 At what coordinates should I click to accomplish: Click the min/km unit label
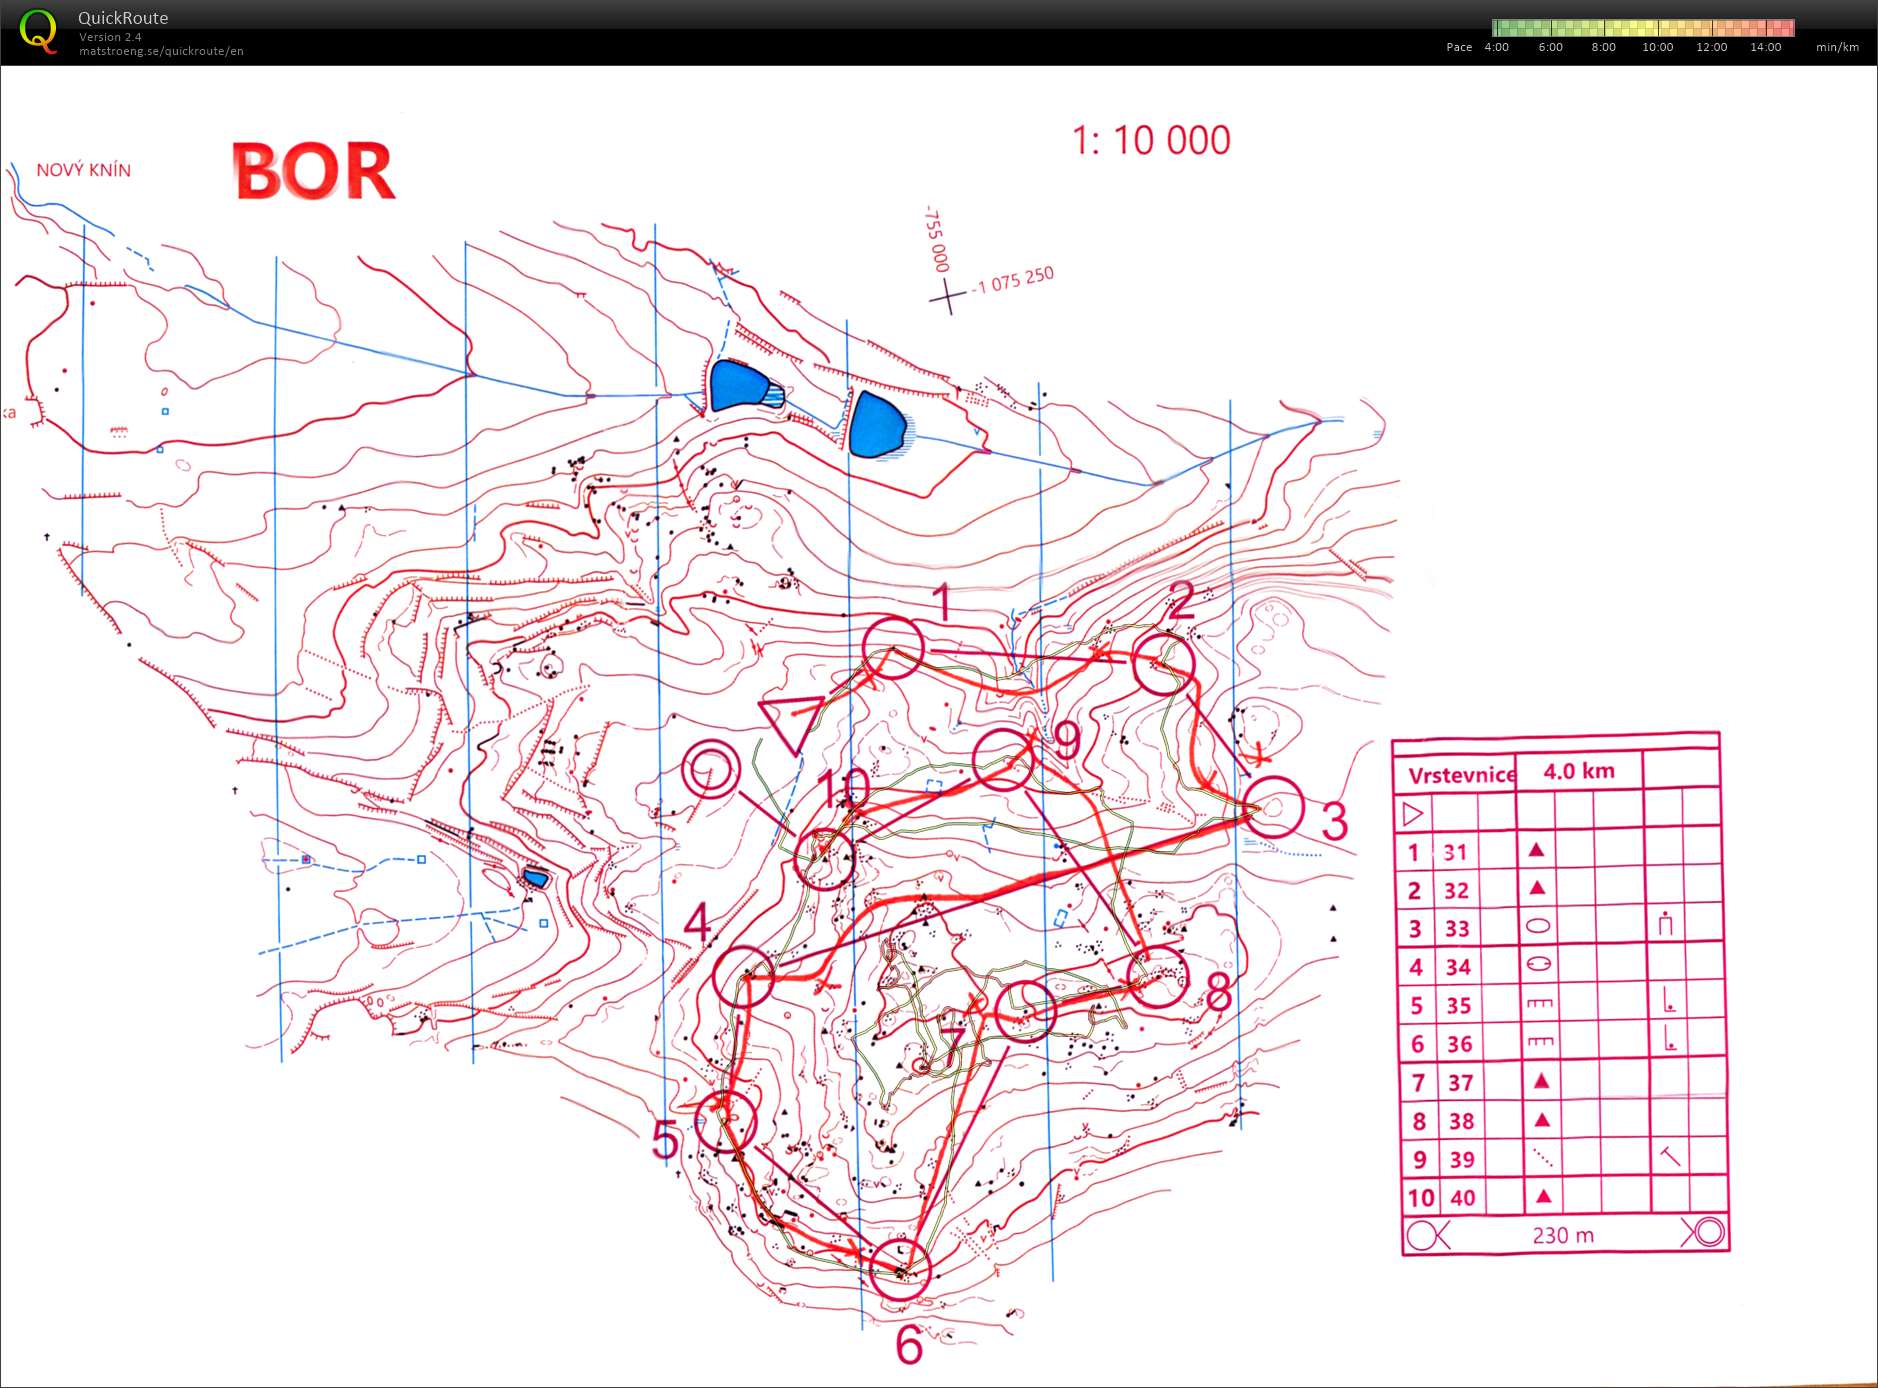1837,47
